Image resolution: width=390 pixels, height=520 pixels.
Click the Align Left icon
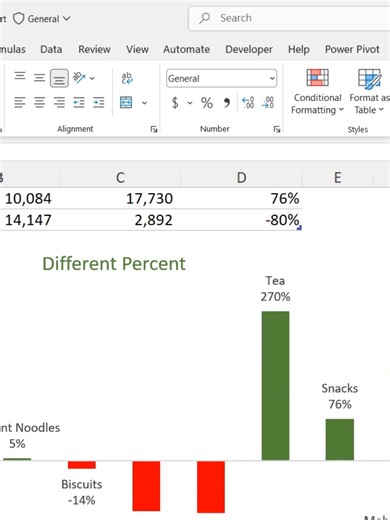pos(20,102)
